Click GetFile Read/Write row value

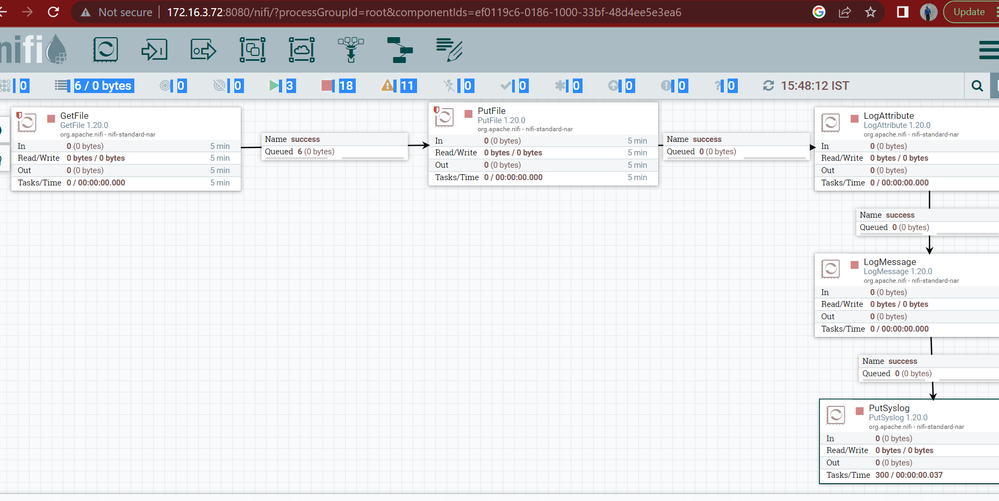(96, 158)
